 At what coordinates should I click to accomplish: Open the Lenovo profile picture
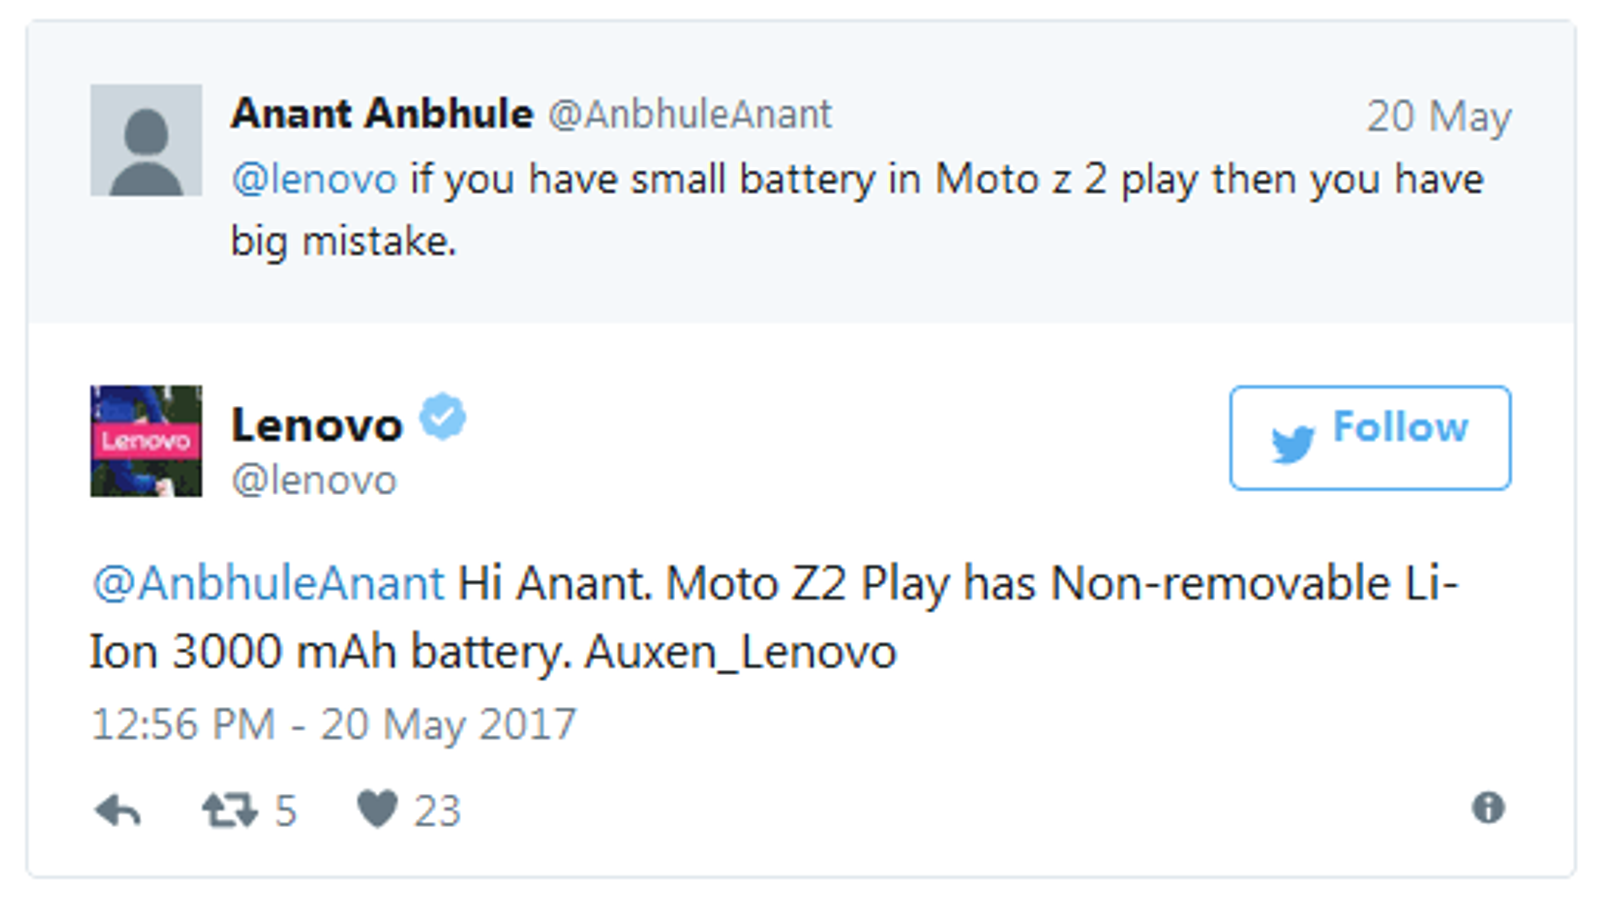[x=146, y=441]
